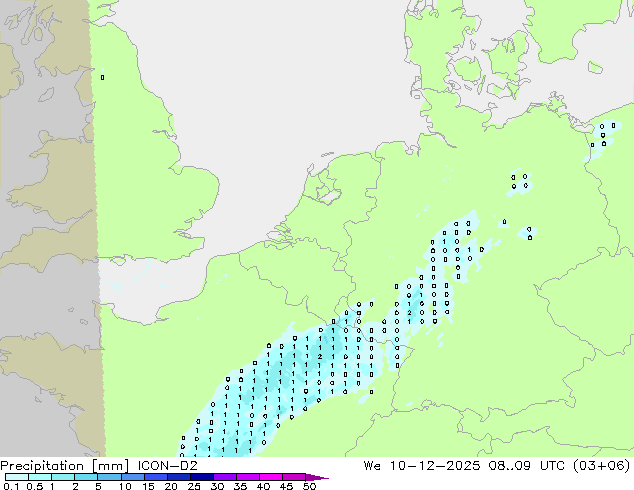Image resolution: width=634 pixels, height=490 pixels.
Task: Click the 'Precipitation [mm]' title label
Action: 65,466
